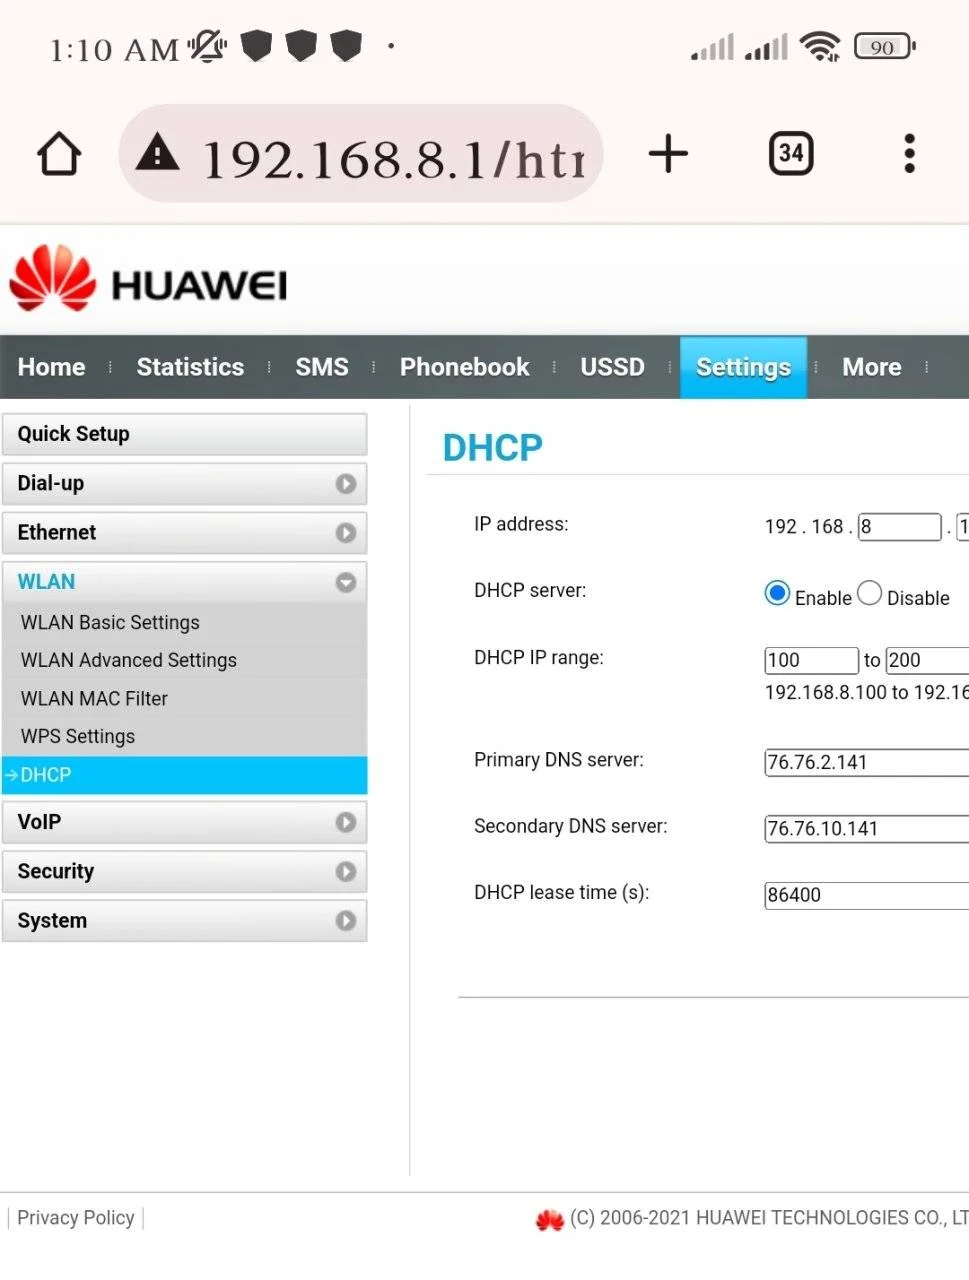The image size is (969, 1280).
Task: Expand the System section arrow
Action: click(x=346, y=921)
